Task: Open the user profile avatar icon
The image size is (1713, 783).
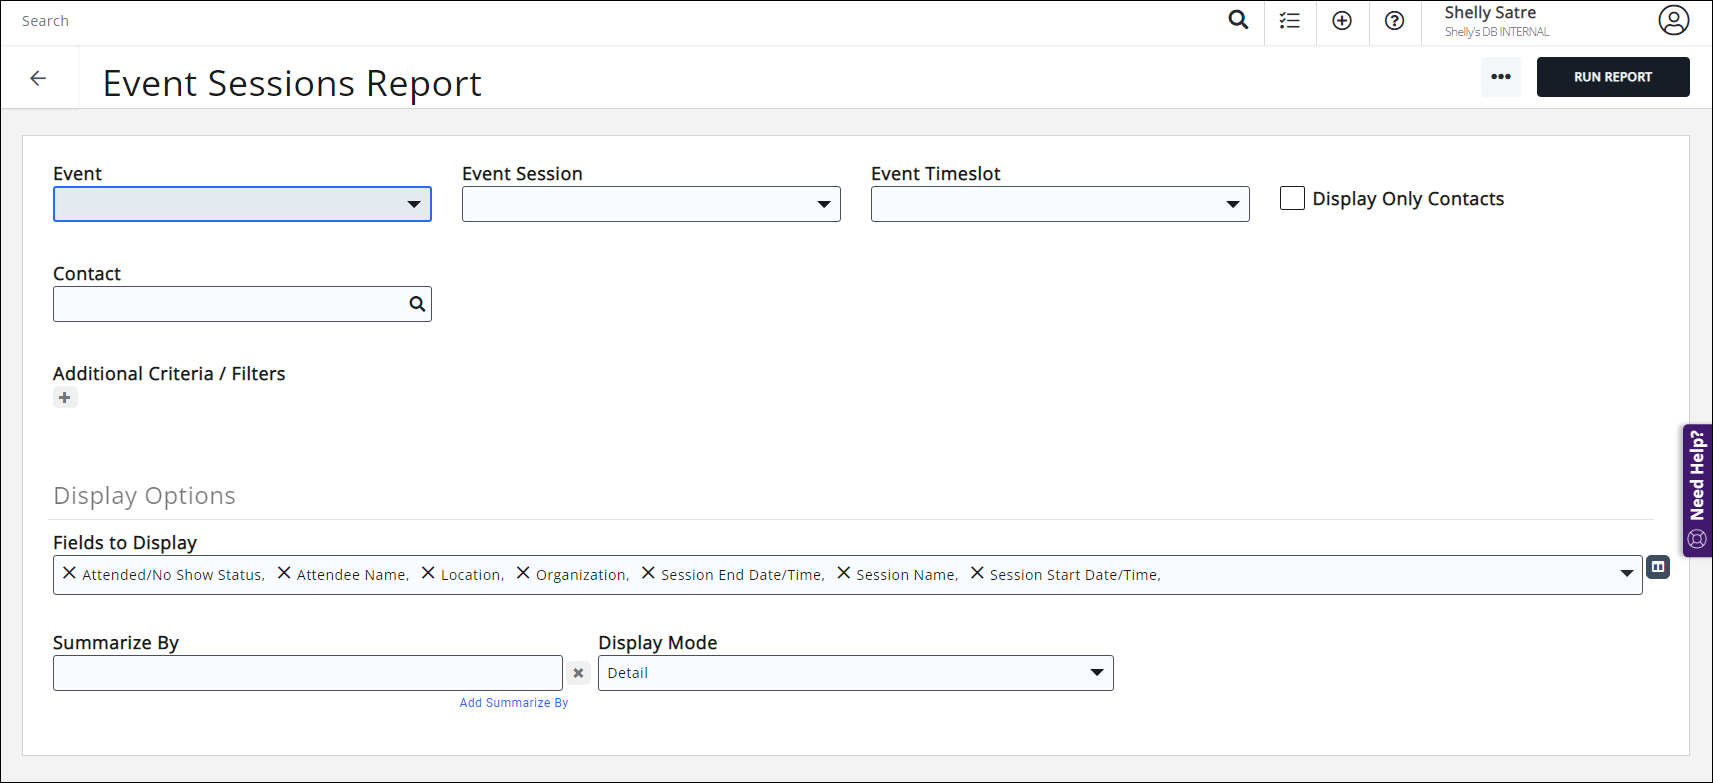Action: point(1673,20)
